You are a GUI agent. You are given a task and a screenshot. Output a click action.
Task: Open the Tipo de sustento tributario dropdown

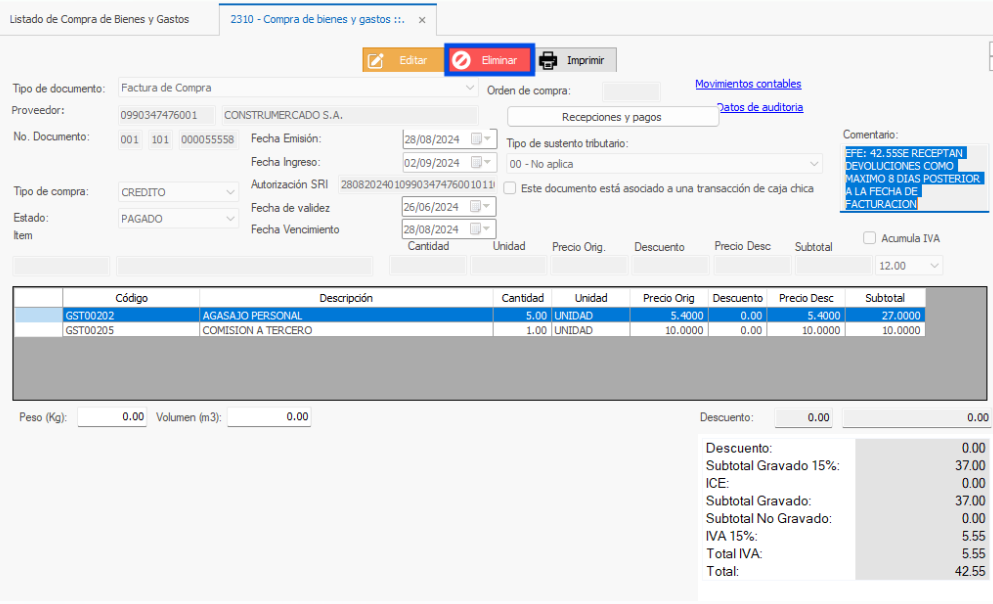tap(813, 164)
